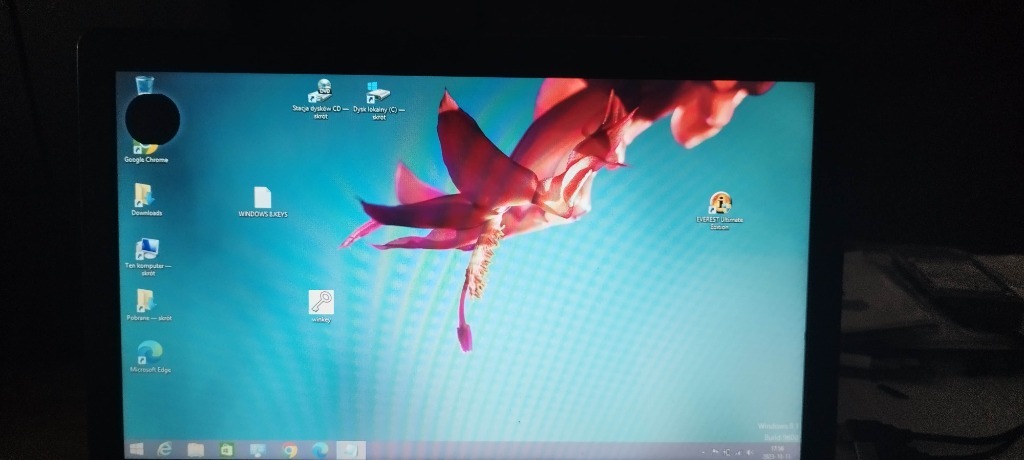This screenshot has width=1024, height=460.
Task: Select the Downloads folder shortcut
Action: coord(146,196)
